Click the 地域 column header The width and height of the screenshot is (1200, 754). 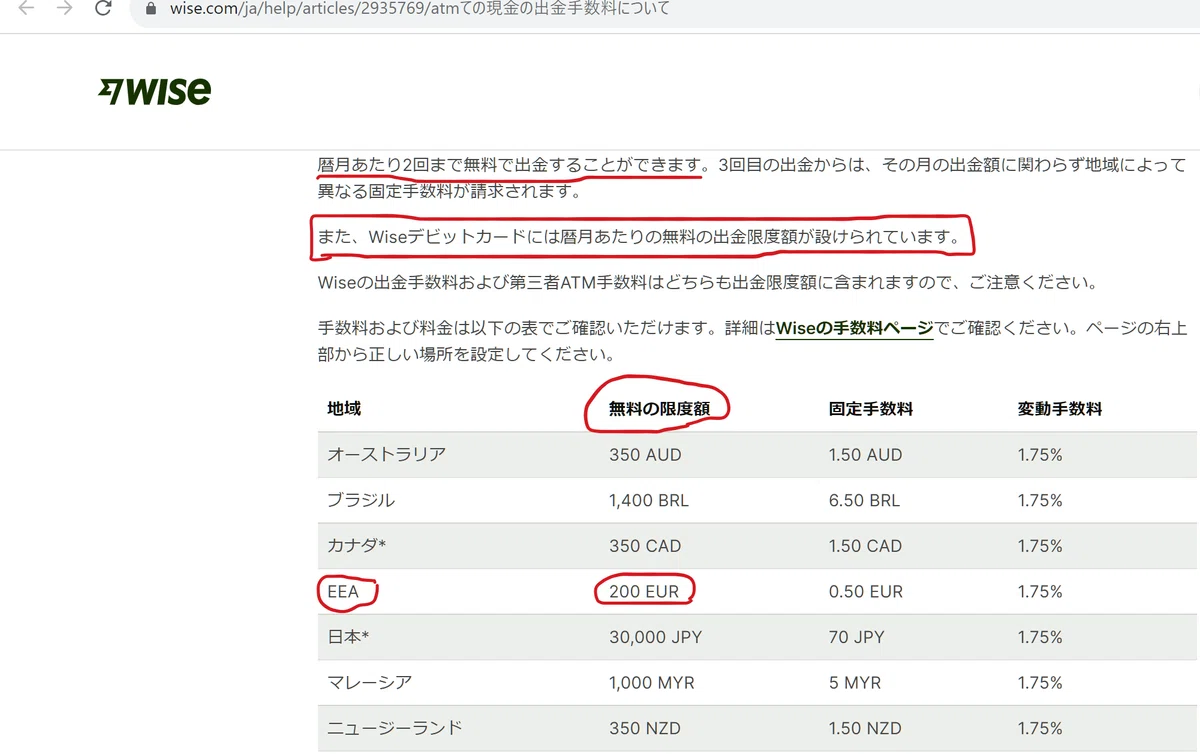click(344, 408)
